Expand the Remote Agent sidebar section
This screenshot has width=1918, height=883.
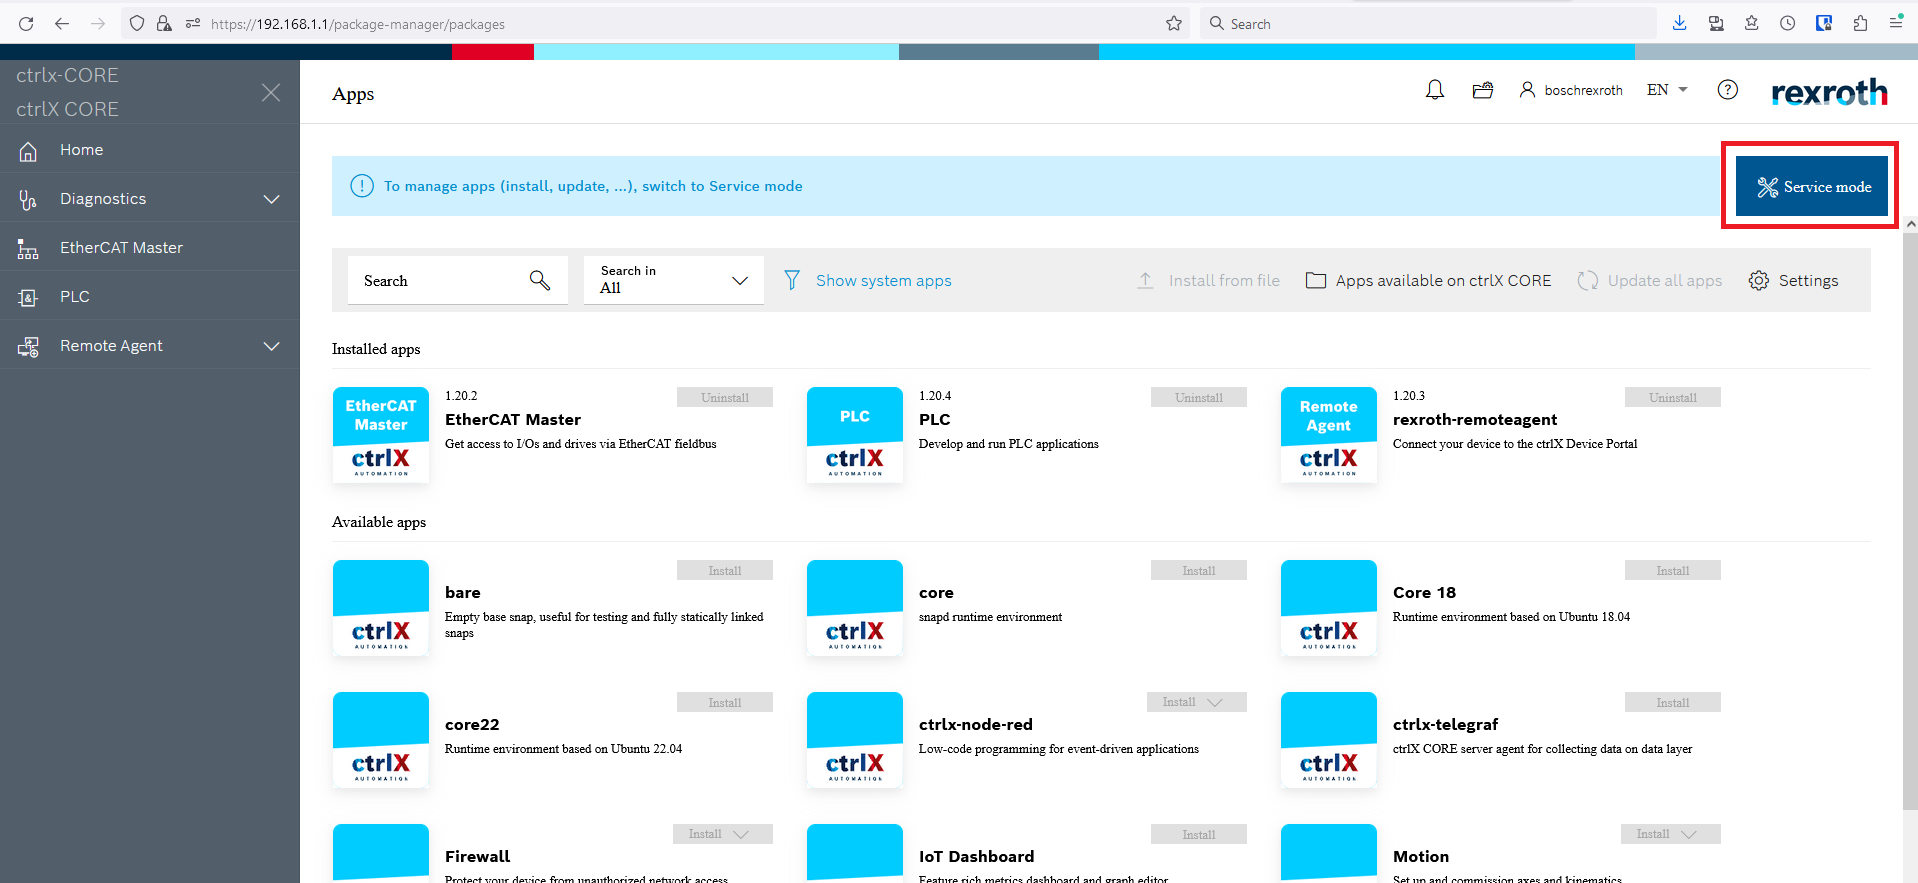271,346
